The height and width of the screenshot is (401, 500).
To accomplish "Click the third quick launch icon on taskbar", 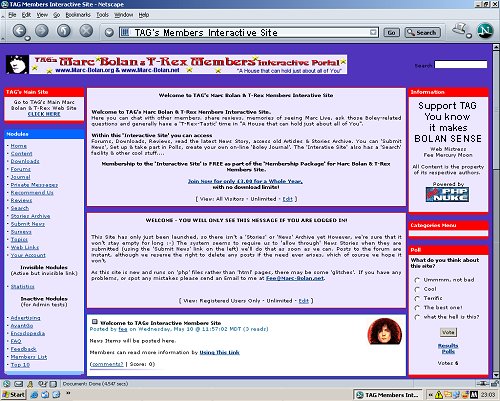I will pyautogui.click(x=56, y=395).
